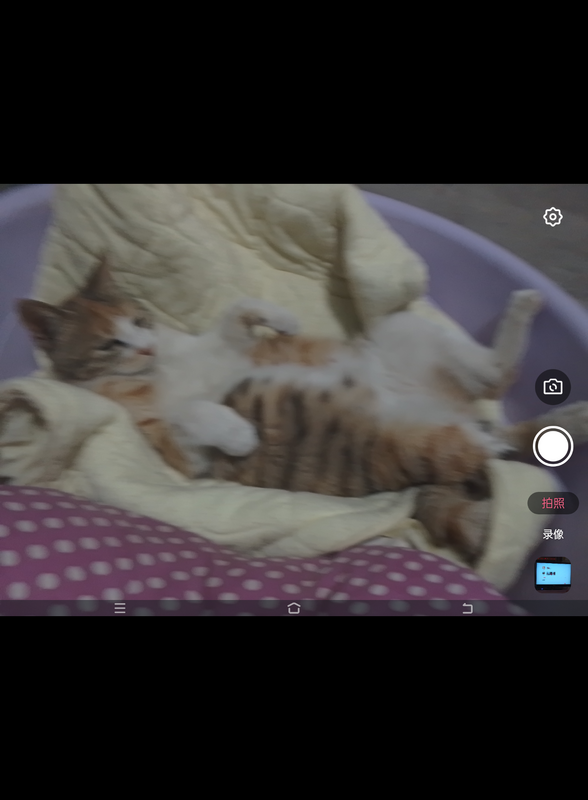Switch between front and rear camera

(x=553, y=387)
